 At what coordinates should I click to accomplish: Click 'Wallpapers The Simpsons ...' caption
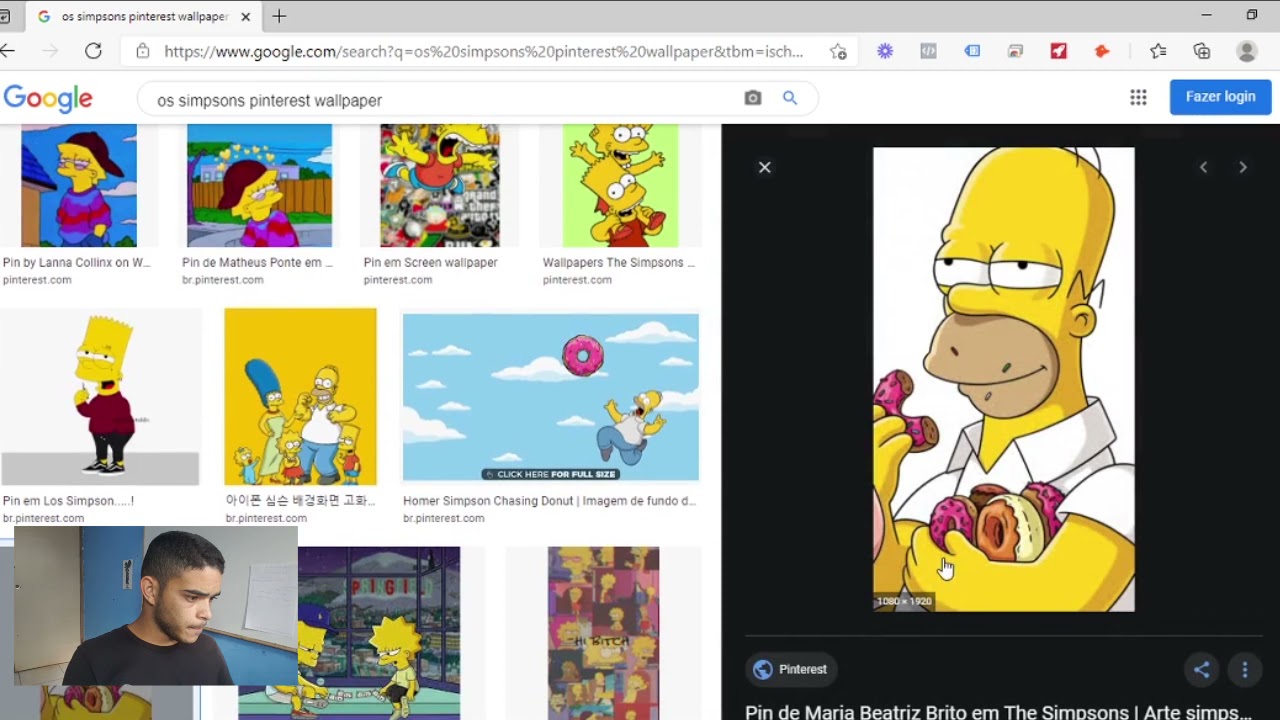click(x=619, y=263)
